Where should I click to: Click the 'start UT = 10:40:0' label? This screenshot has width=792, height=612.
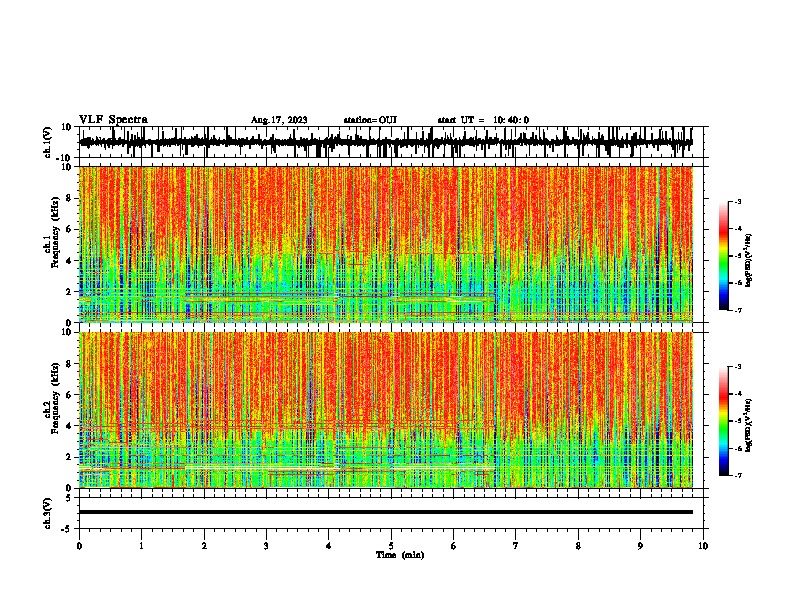coord(483,120)
